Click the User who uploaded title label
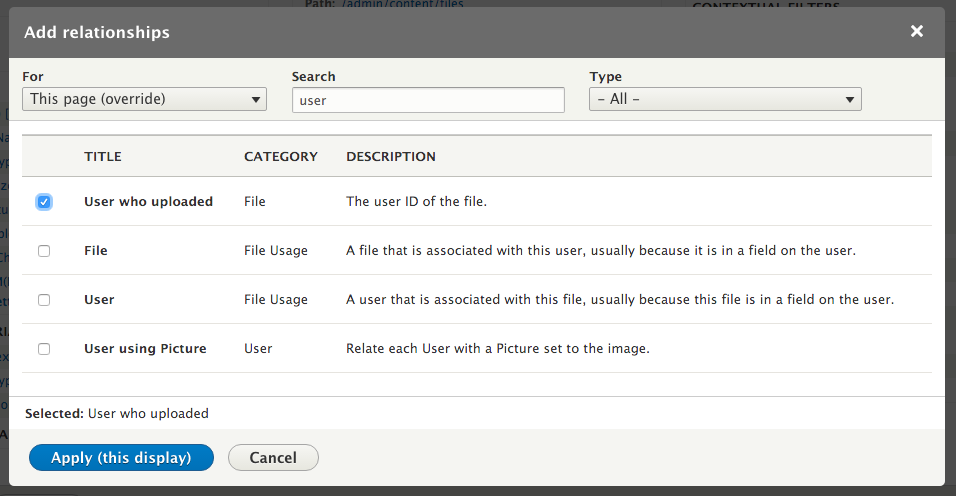Screen dimensions: 956x496 [148, 202]
